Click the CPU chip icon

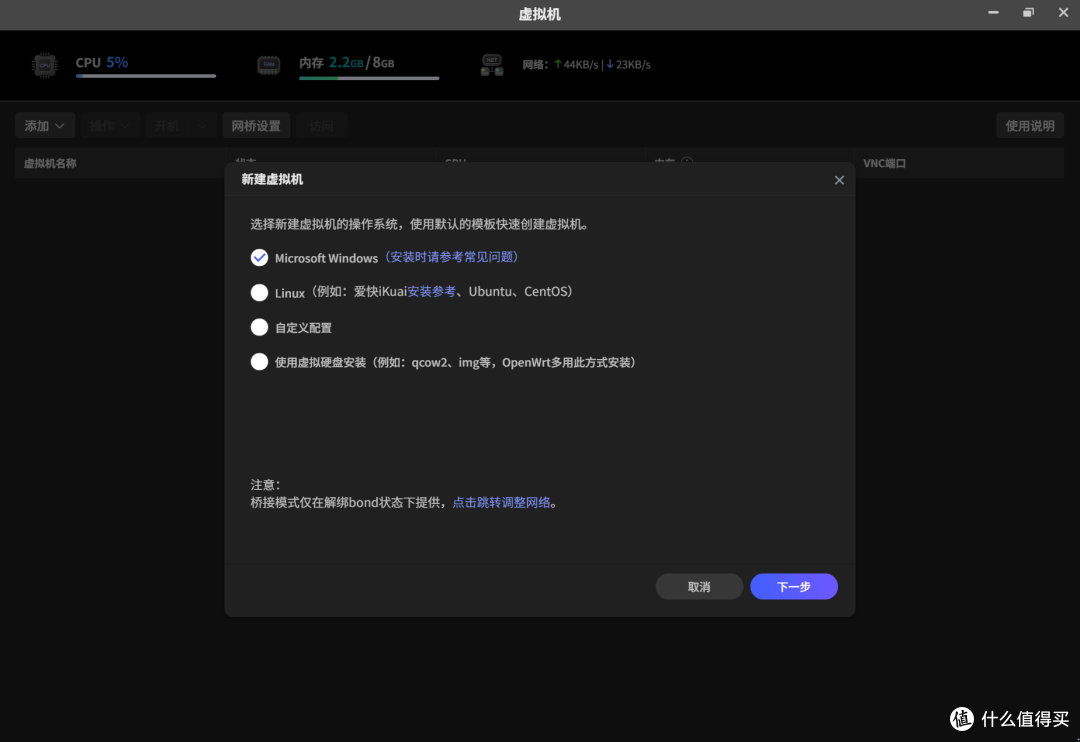tap(44, 65)
